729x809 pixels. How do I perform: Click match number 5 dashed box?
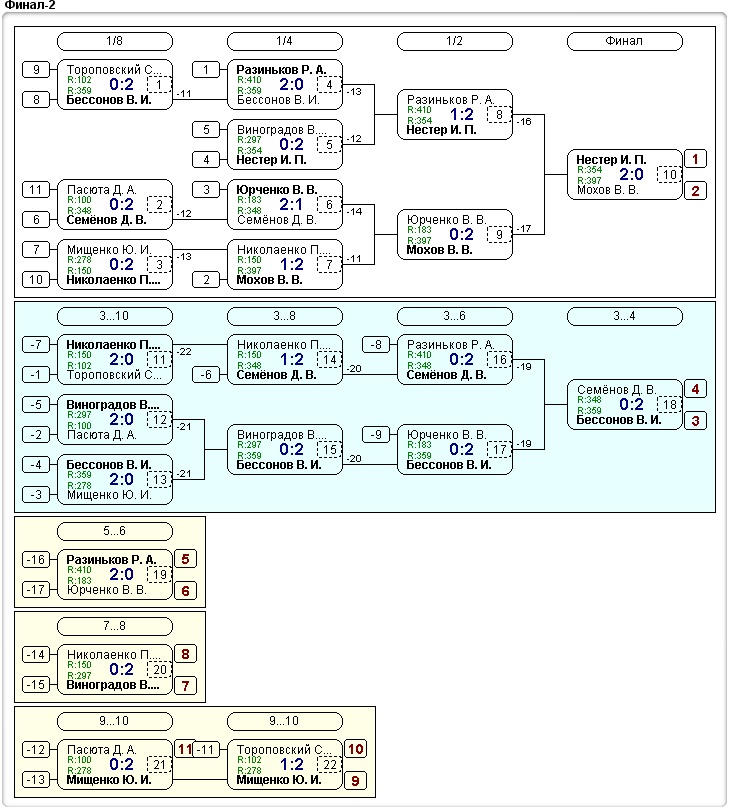pyautogui.click(x=329, y=144)
